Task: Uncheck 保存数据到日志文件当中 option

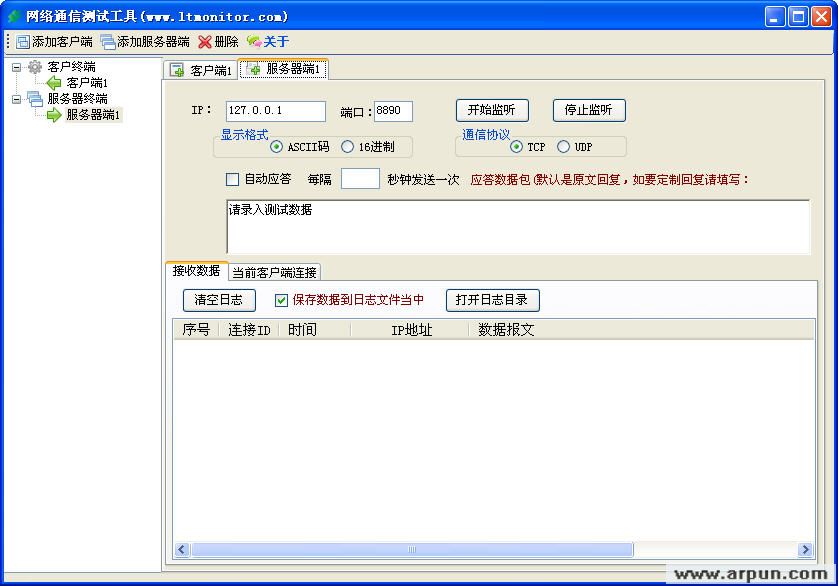Action: (283, 300)
